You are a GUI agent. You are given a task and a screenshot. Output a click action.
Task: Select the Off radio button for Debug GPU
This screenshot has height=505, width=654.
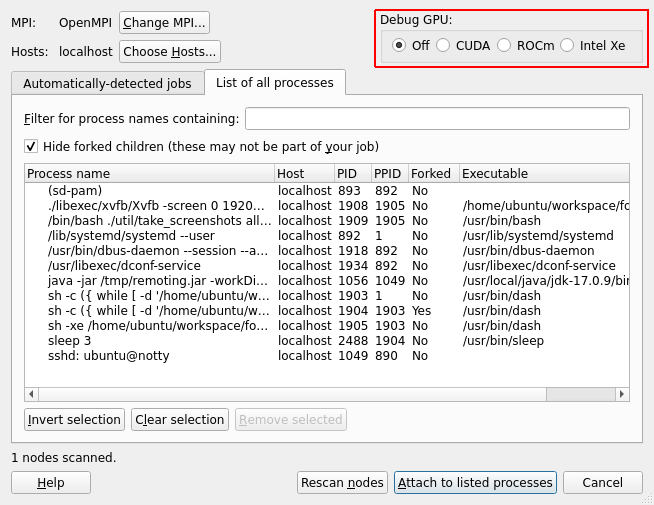pyautogui.click(x=399, y=45)
